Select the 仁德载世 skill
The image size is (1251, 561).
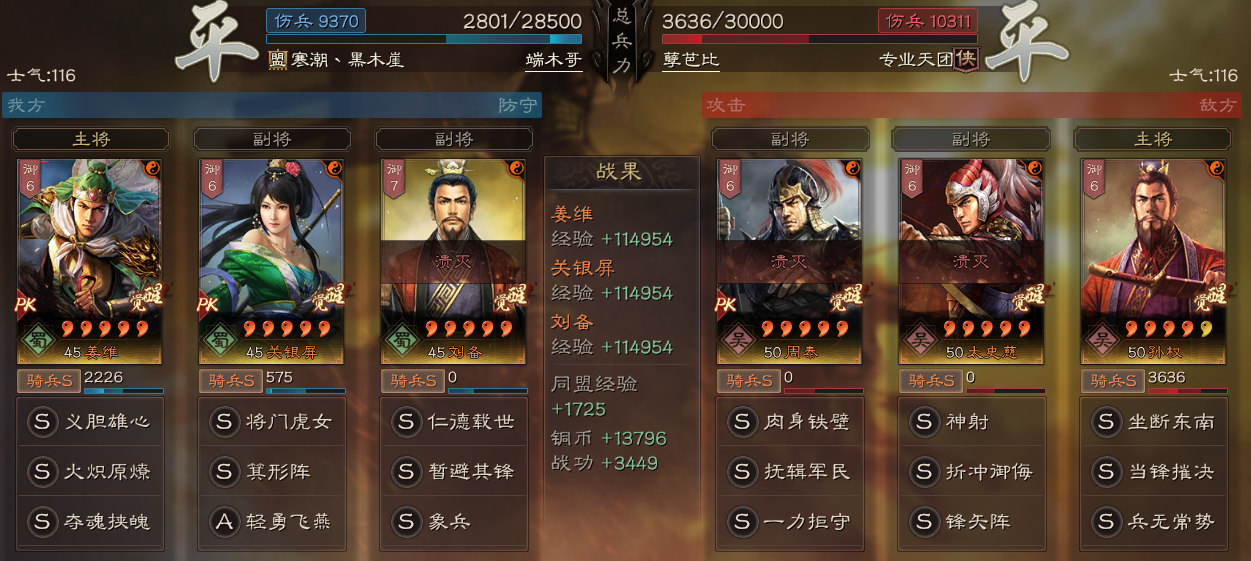[x=454, y=422]
